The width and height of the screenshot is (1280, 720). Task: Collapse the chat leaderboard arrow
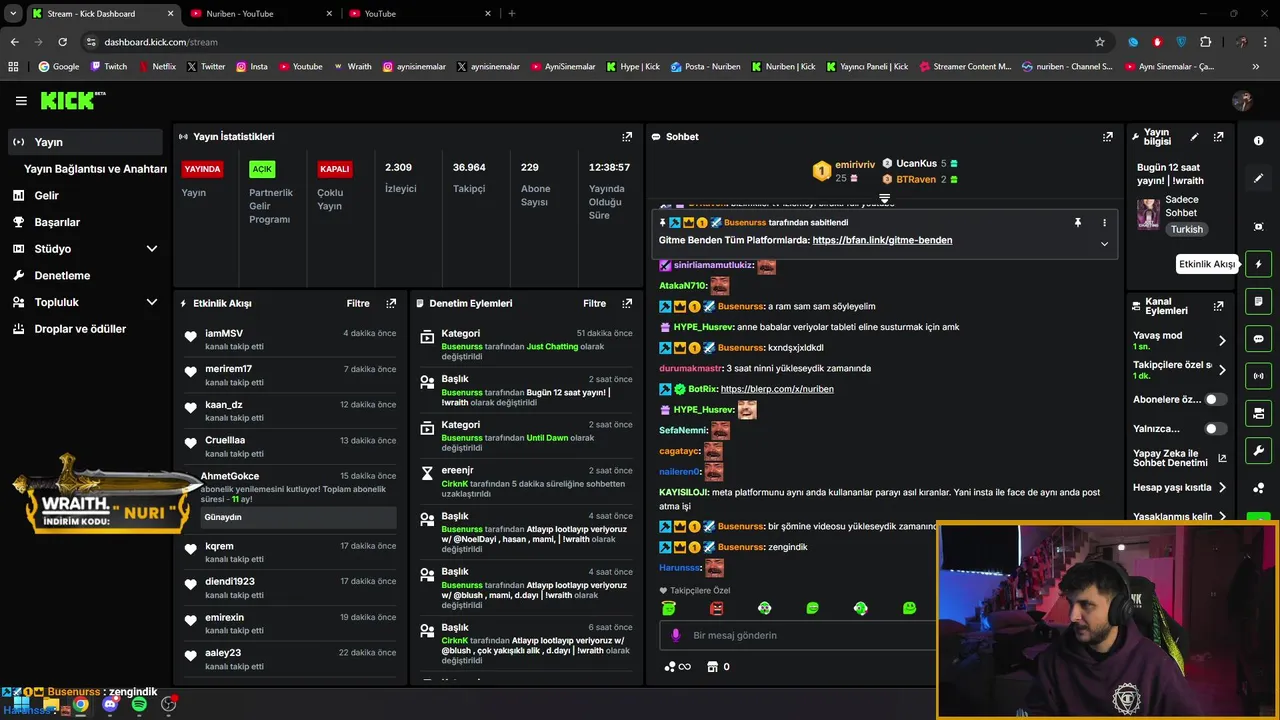coord(884,199)
